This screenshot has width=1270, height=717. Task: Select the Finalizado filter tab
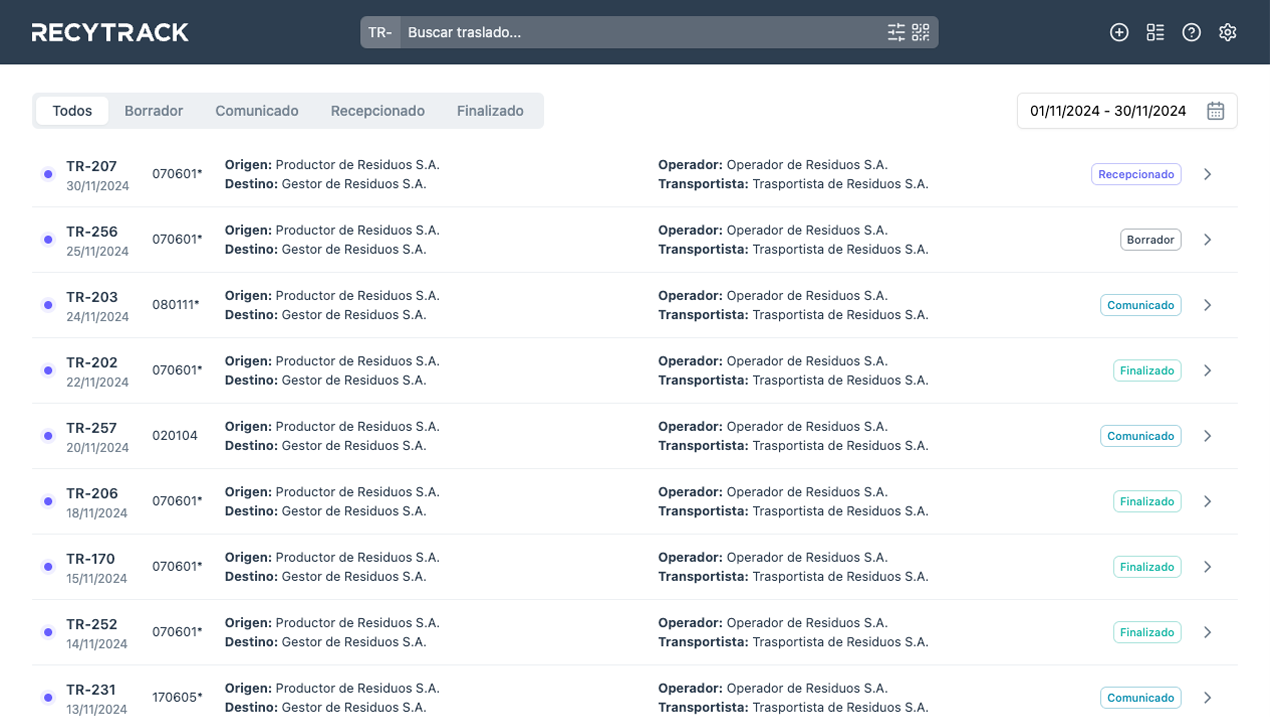click(x=490, y=110)
